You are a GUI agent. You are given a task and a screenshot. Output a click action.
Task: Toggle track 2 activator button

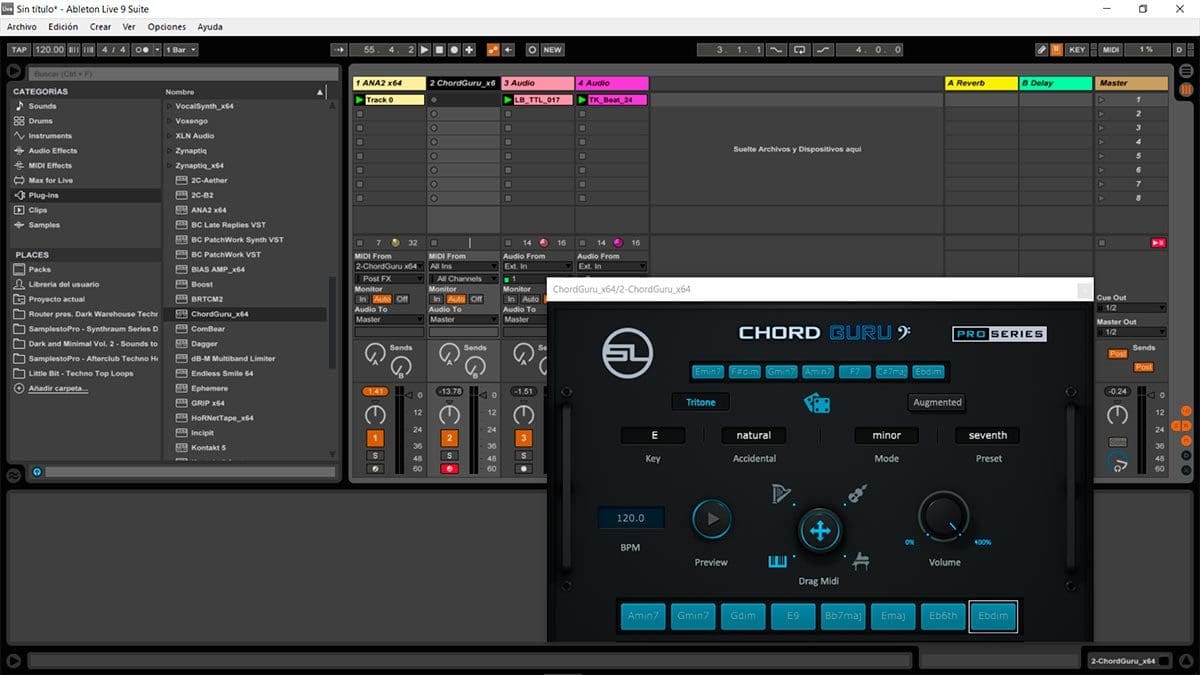[449, 438]
